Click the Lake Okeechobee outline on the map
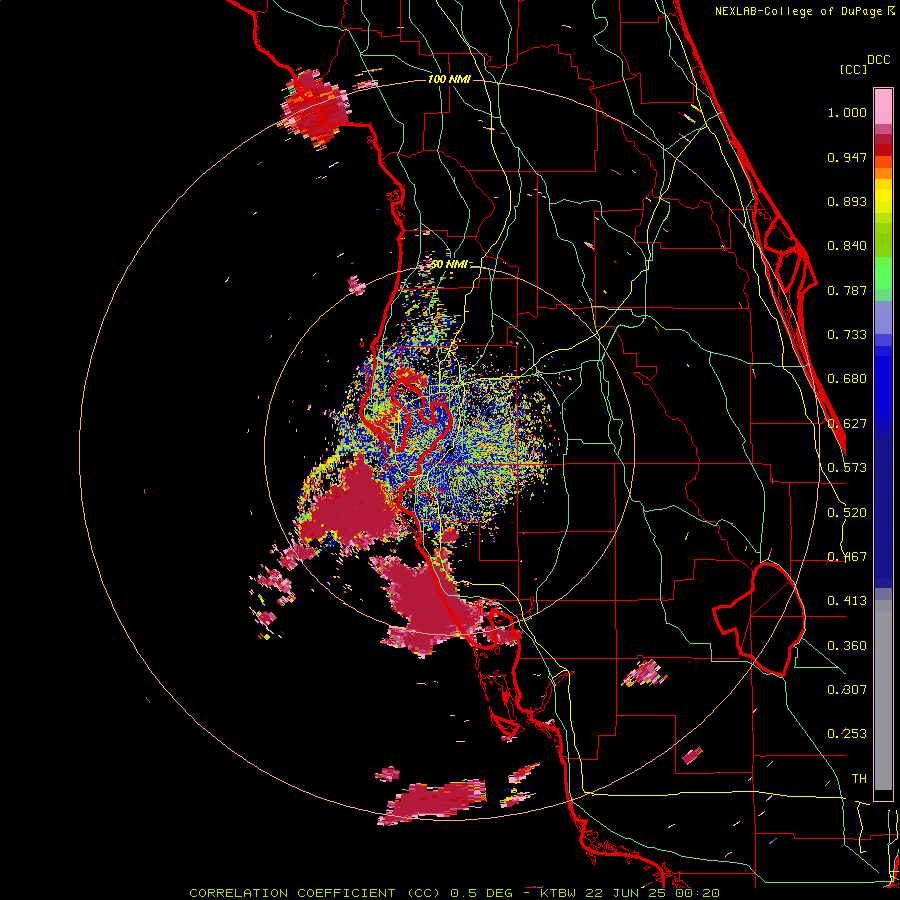The image size is (900, 900). [759, 620]
